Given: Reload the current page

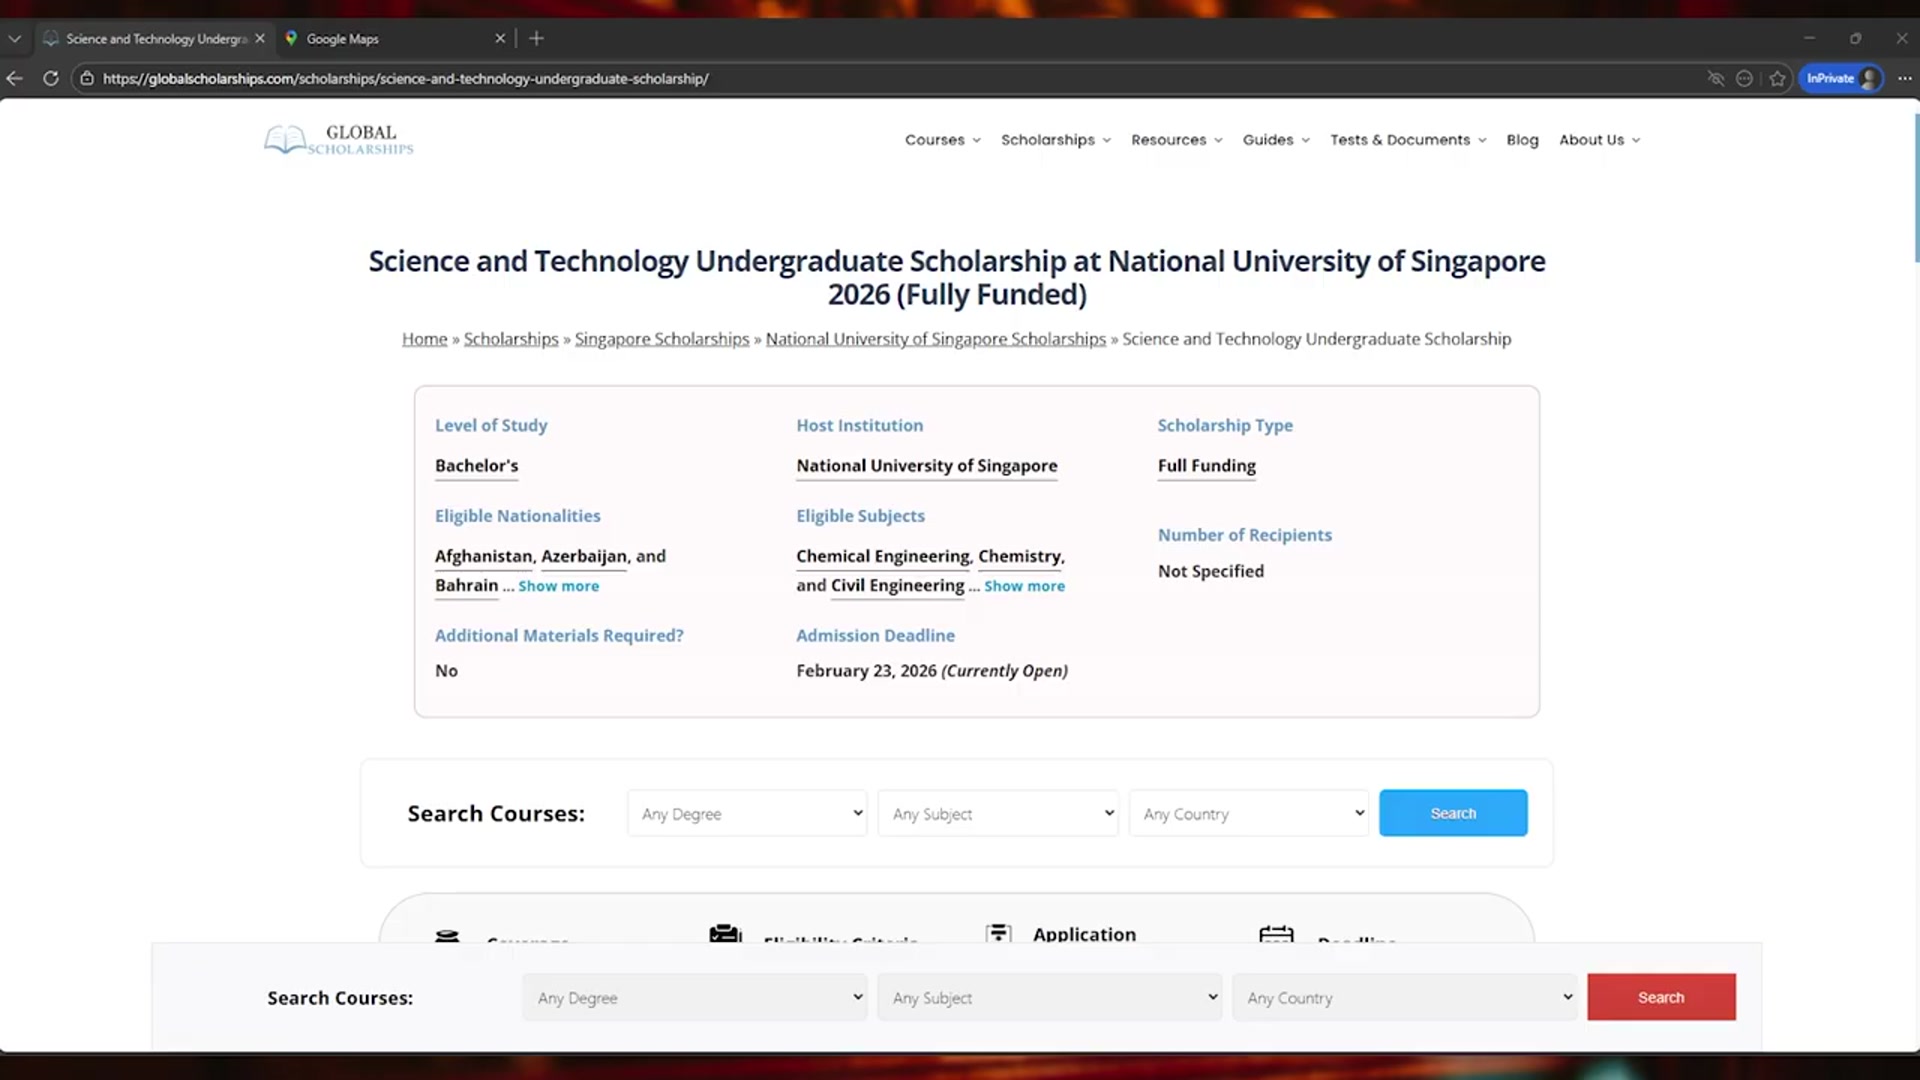Looking at the screenshot, I should pos(51,78).
